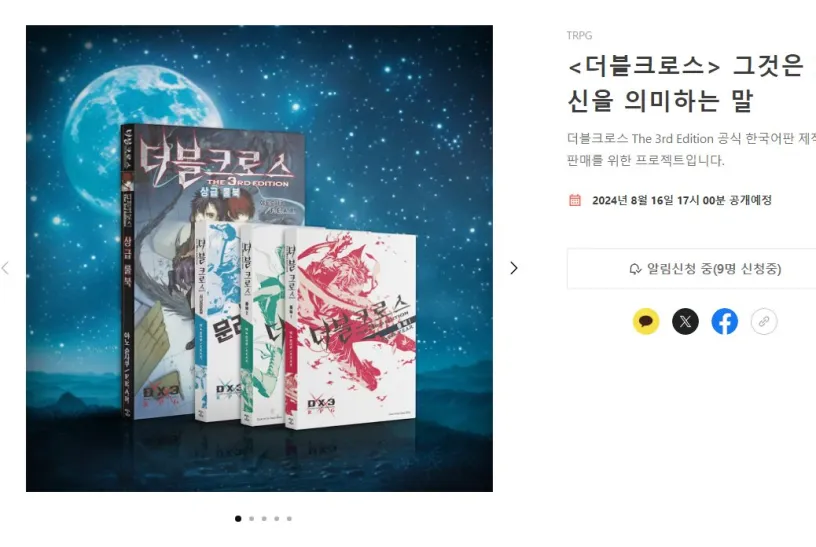Screen dimensions: 816x547
Task: Click the red 더블크로스 rulebook cover
Action: [x=350, y=328]
